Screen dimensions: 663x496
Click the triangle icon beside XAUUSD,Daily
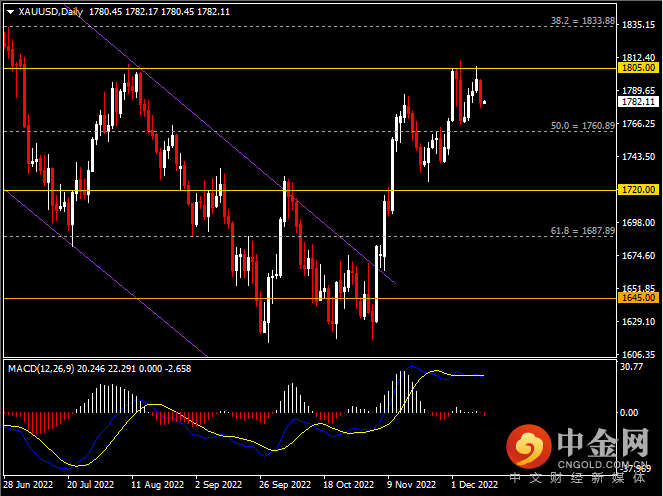11,12
